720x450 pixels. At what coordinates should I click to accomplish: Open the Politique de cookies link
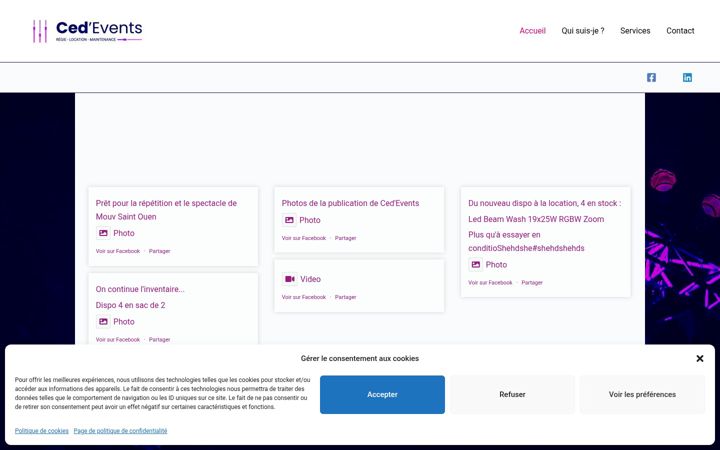click(41, 431)
